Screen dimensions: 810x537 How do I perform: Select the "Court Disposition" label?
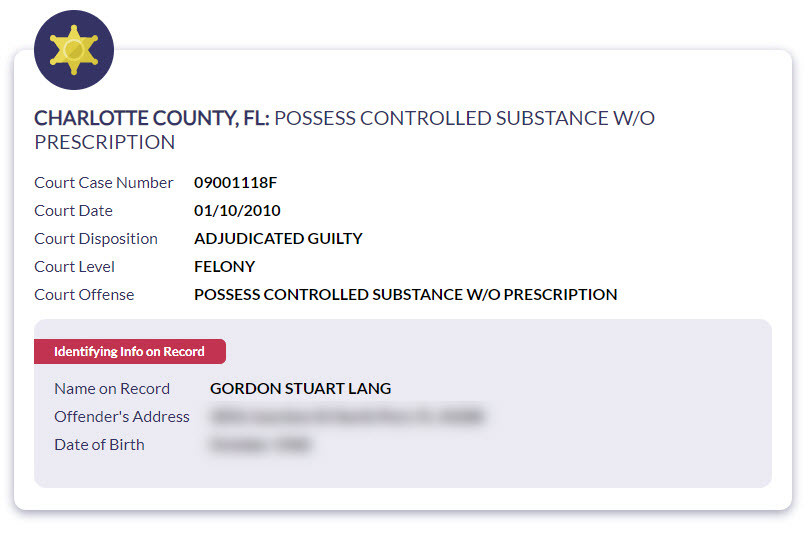pos(96,239)
